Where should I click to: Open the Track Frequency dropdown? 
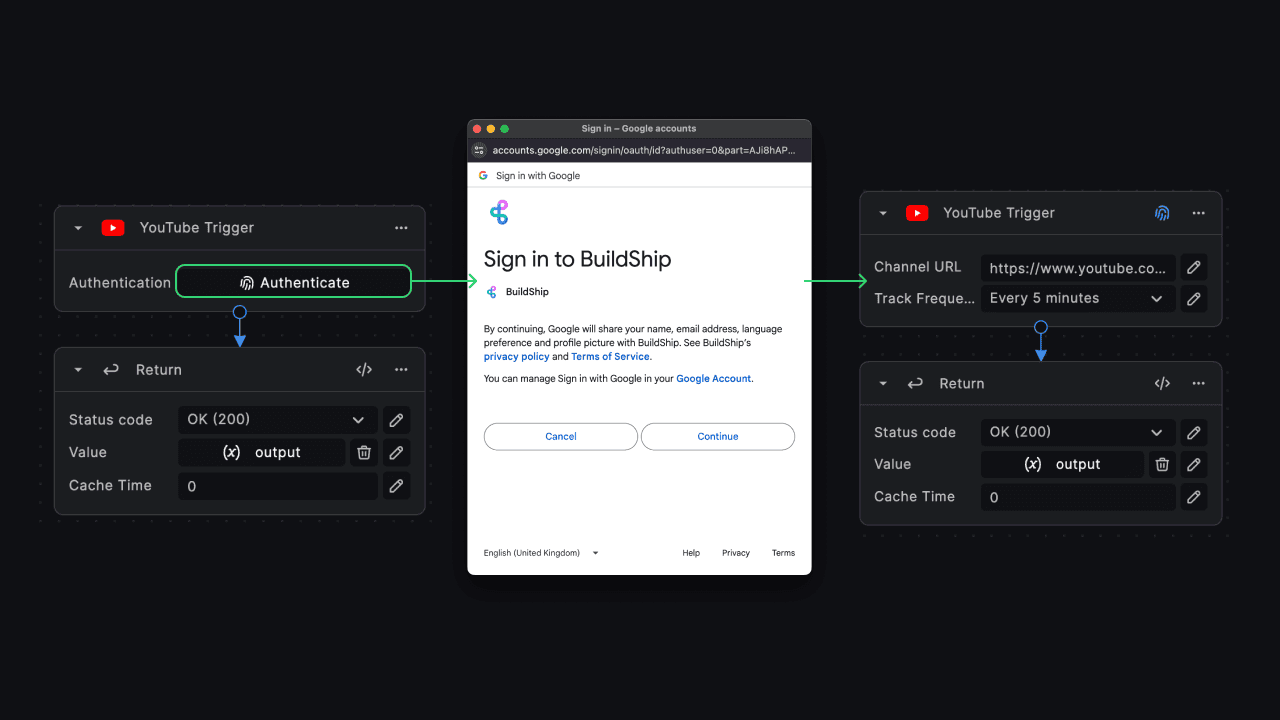click(1078, 298)
